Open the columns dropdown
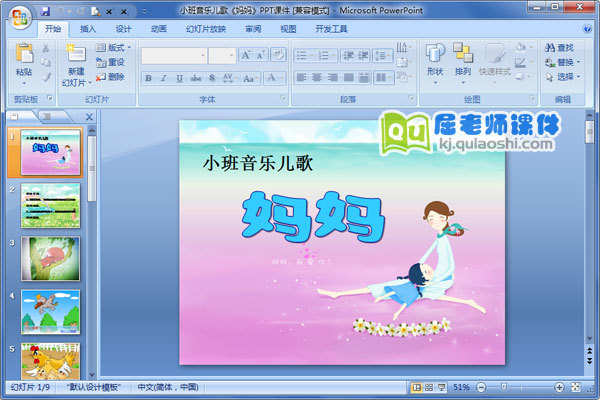 point(383,78)
